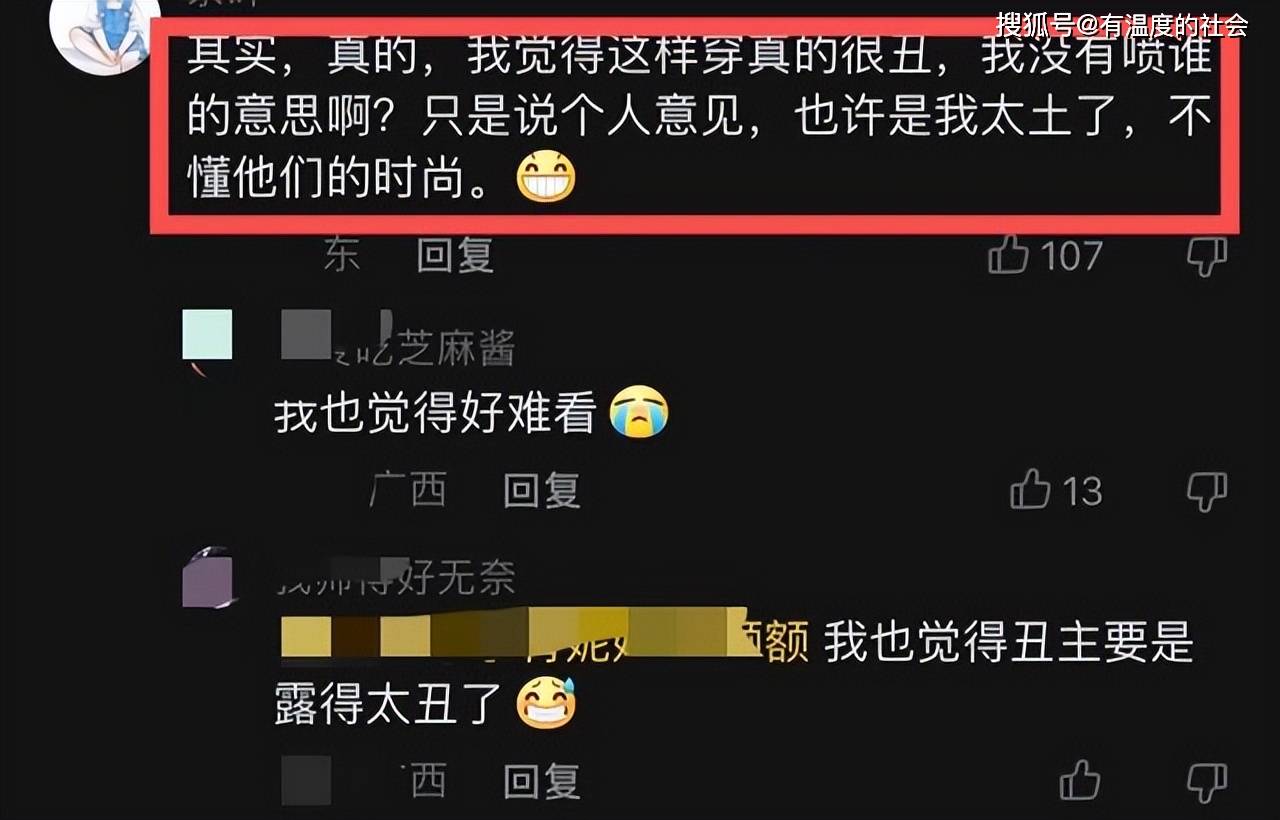Click the sweat-smile emoji after '露得太丑了'
The image size is (1280, 820).
coord(546,704)
